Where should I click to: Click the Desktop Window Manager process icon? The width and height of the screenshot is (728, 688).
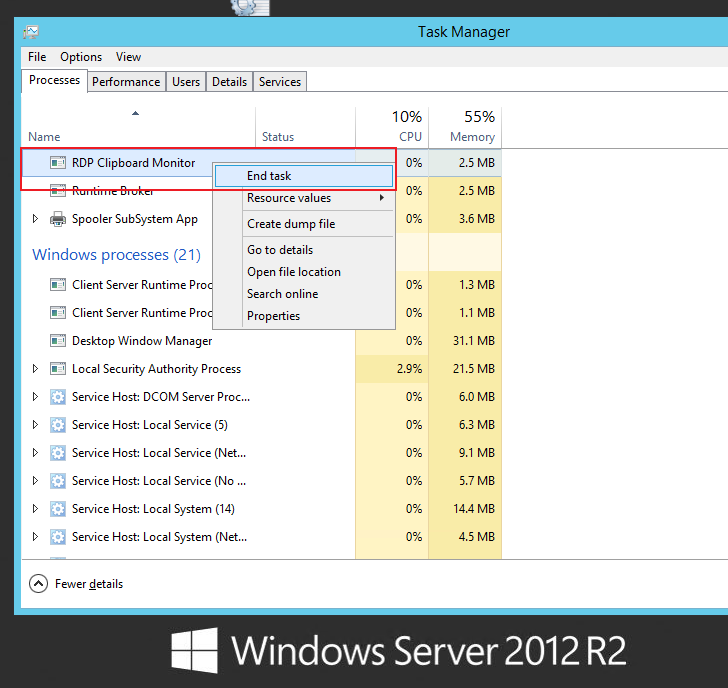[x=58, y=341]
